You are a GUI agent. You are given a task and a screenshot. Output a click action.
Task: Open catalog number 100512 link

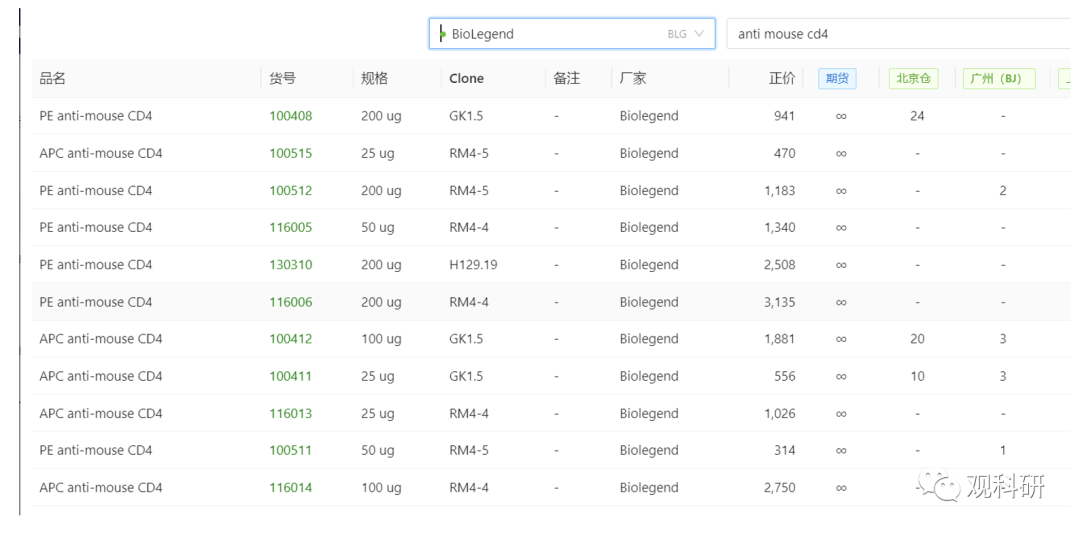[x=290, y=190]
